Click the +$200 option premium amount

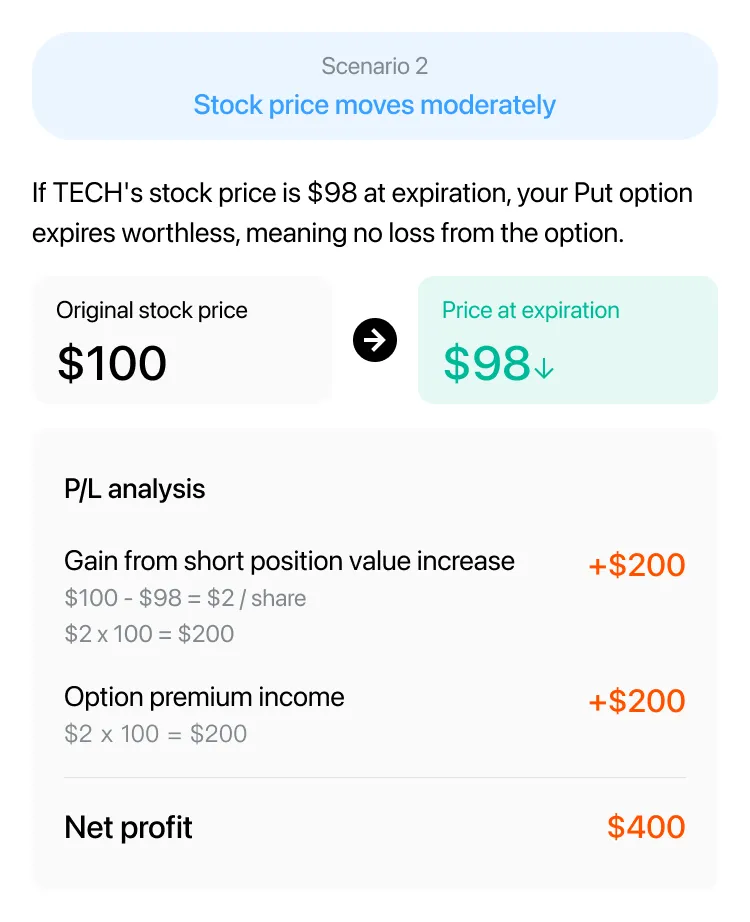coord(637,701)
